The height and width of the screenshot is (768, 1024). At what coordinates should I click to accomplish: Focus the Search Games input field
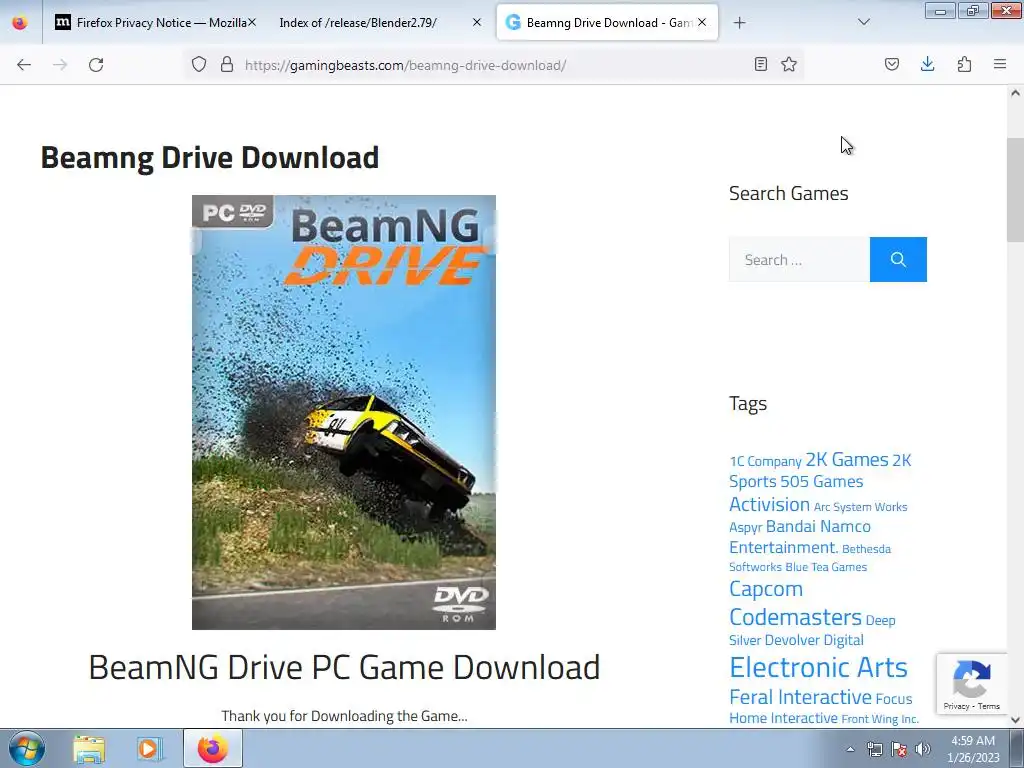pyautogui.click(x=799, y=259)
